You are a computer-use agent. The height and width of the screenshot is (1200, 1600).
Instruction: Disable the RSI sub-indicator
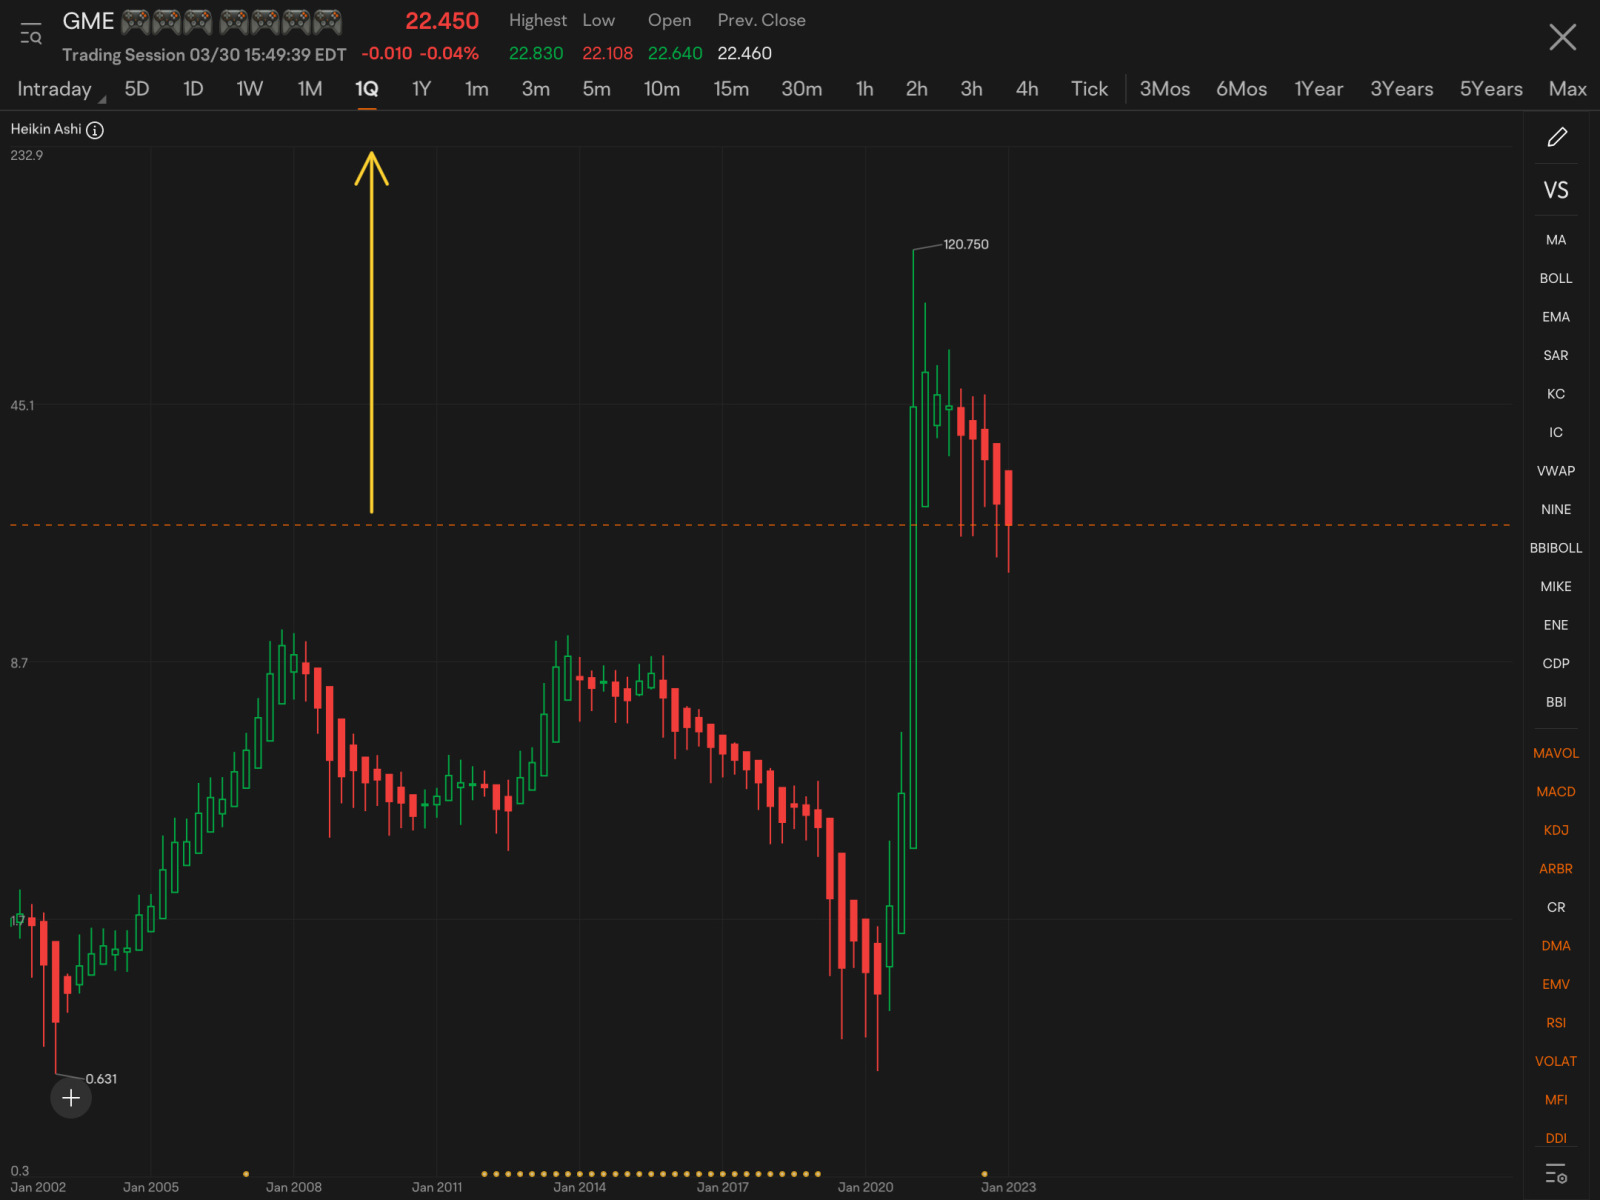point(1556,1022)
